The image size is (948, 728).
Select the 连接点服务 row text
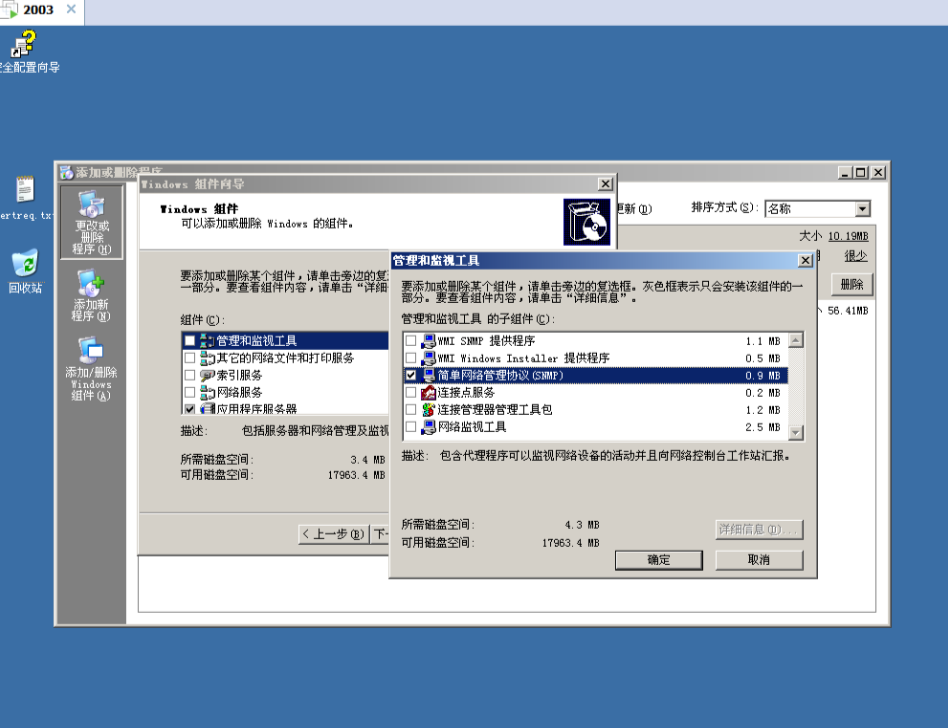point(466,392)
